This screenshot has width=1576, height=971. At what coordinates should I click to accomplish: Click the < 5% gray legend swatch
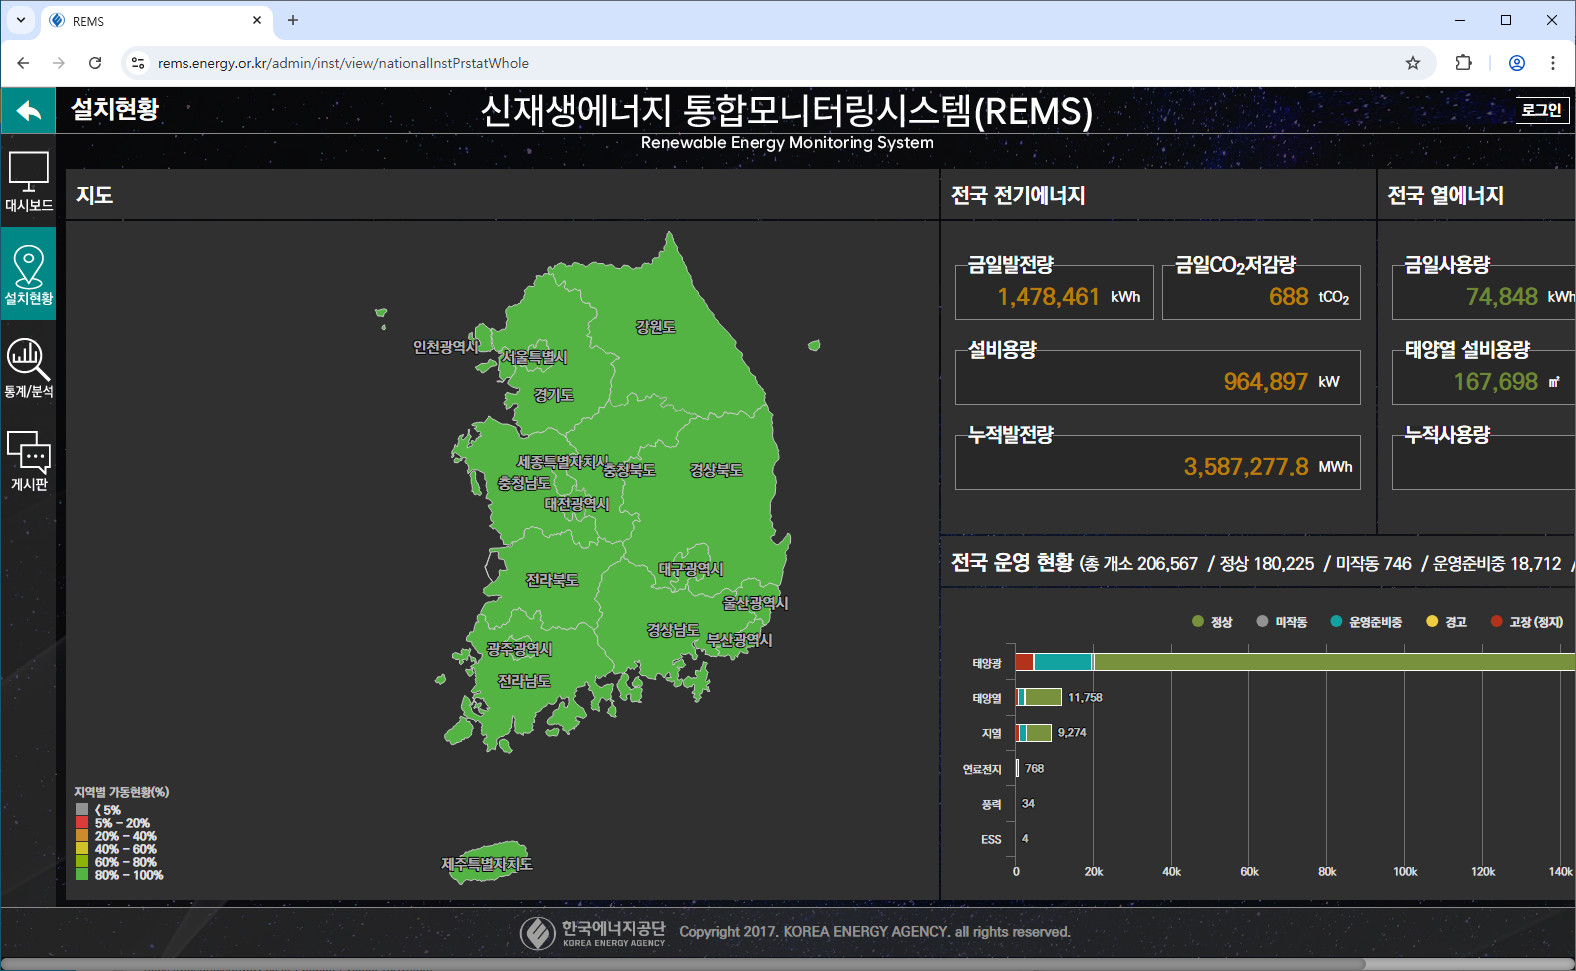click(82, 810)
